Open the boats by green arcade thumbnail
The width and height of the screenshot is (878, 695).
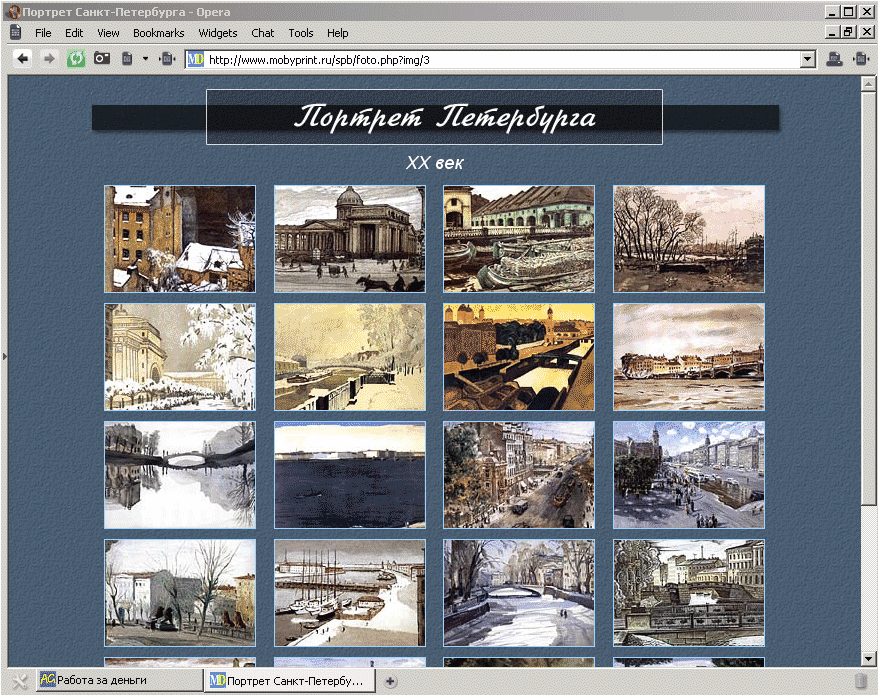click(x=519, y=239)
